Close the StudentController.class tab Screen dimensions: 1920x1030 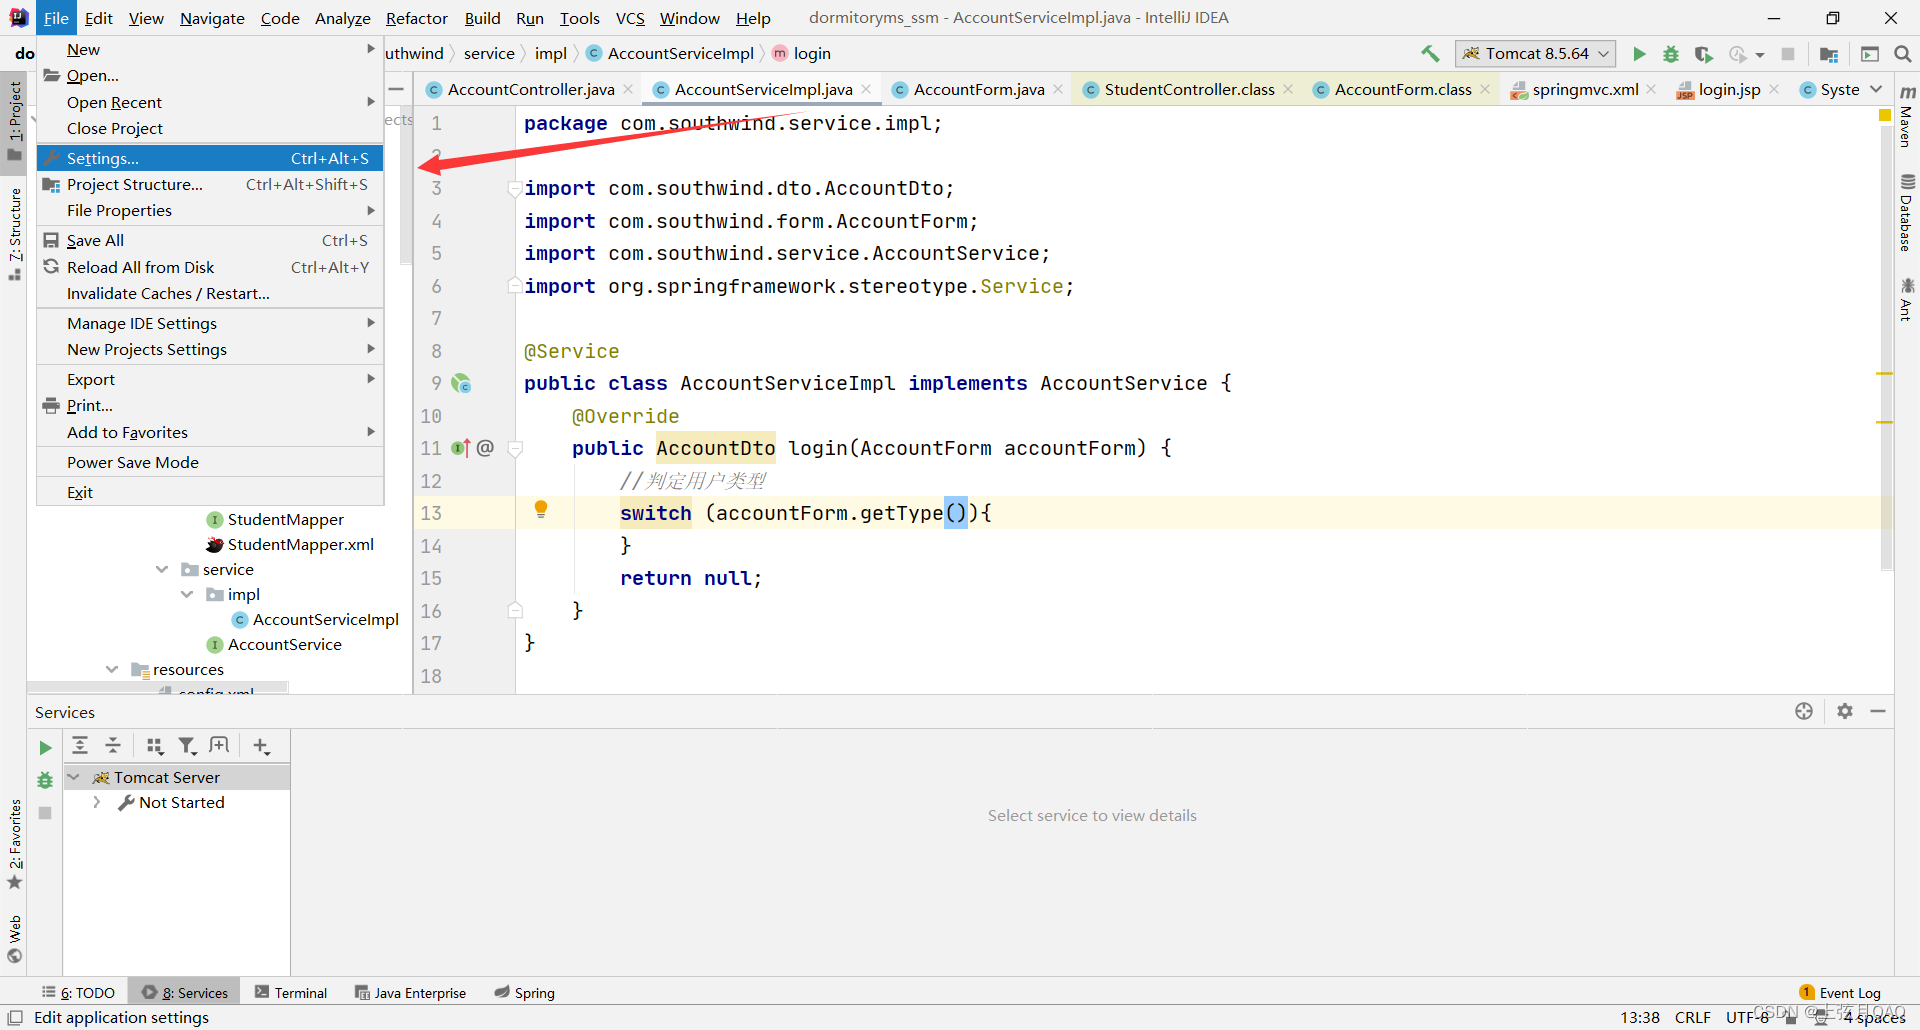pyautogui.click(x=1288, y=89)
